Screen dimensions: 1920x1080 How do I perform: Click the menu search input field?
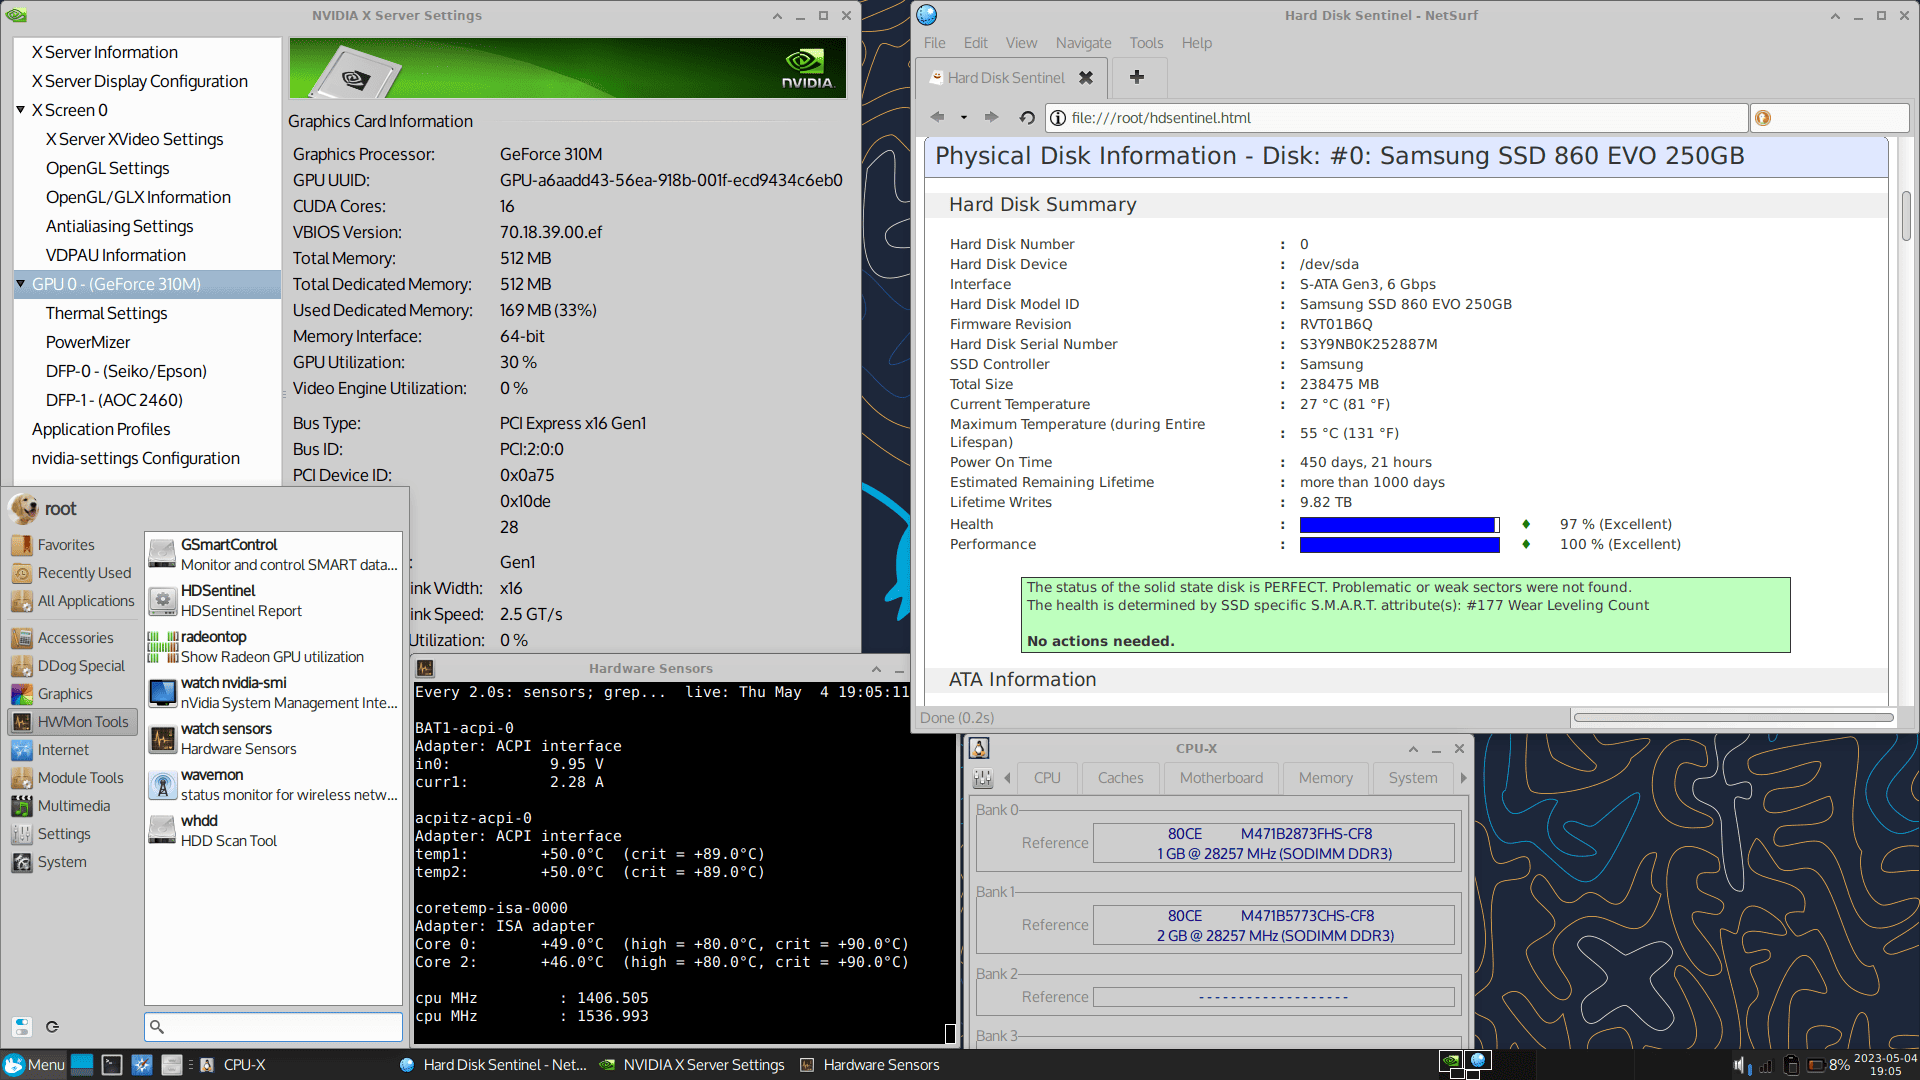273,1026
